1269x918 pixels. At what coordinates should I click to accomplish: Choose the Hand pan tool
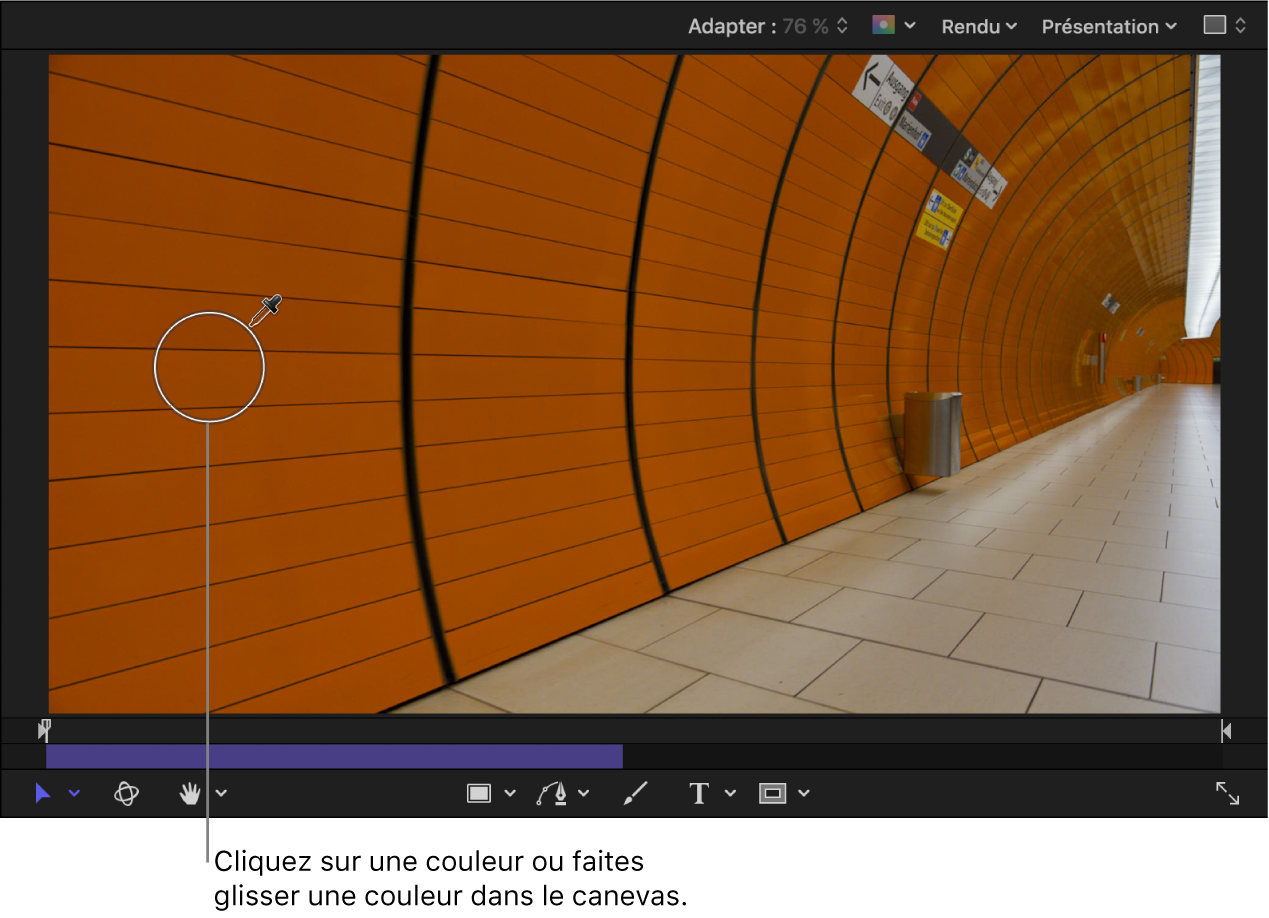tap(190, 793)
